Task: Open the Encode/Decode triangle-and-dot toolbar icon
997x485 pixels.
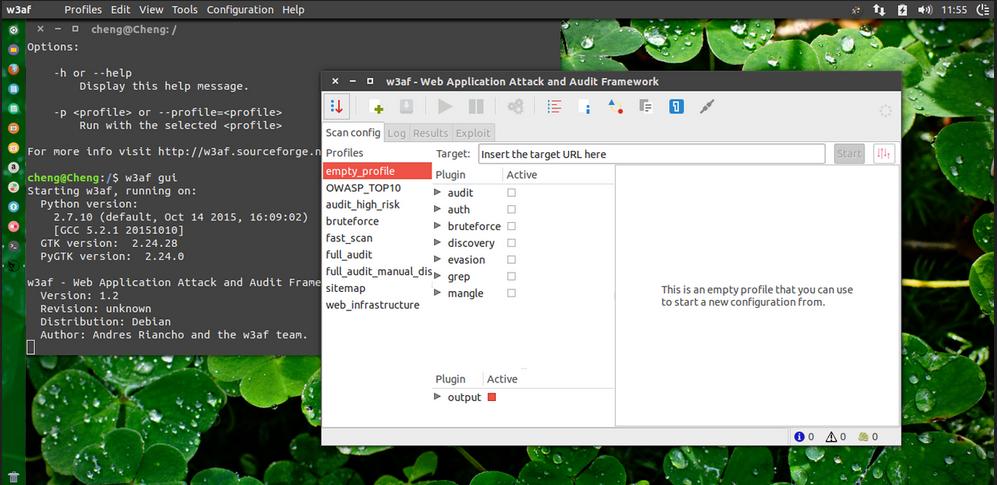Action: click(x=615, y=107)
